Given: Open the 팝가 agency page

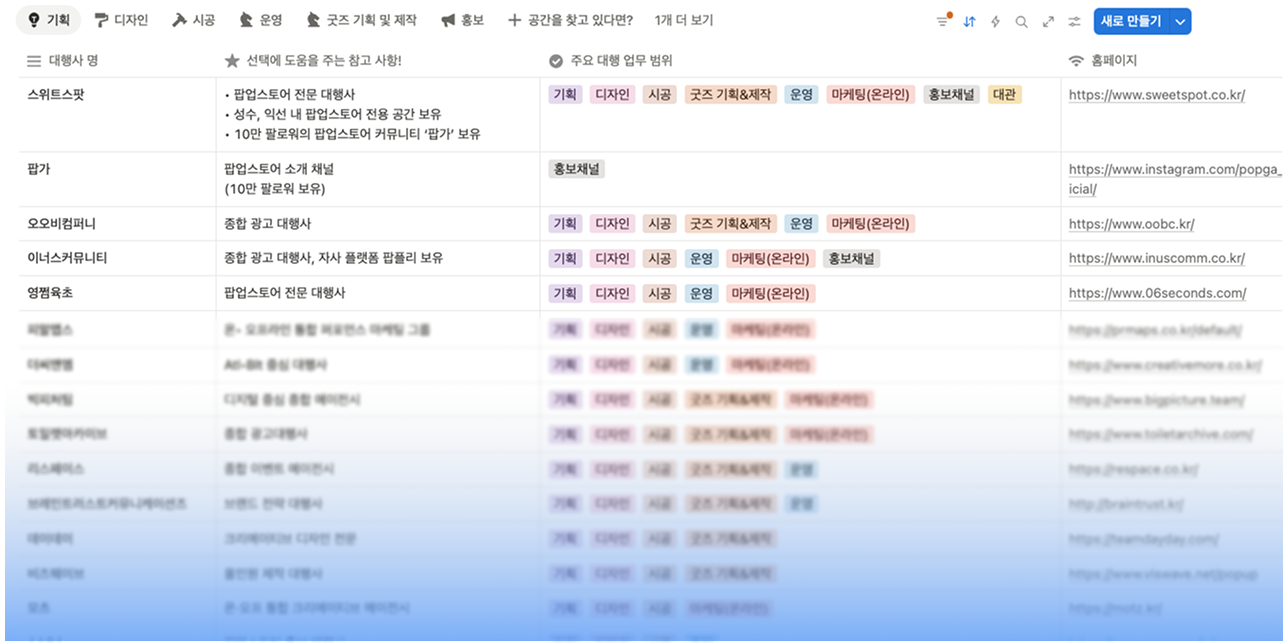Looking at the screenshot, I should (x=38, y=168).
